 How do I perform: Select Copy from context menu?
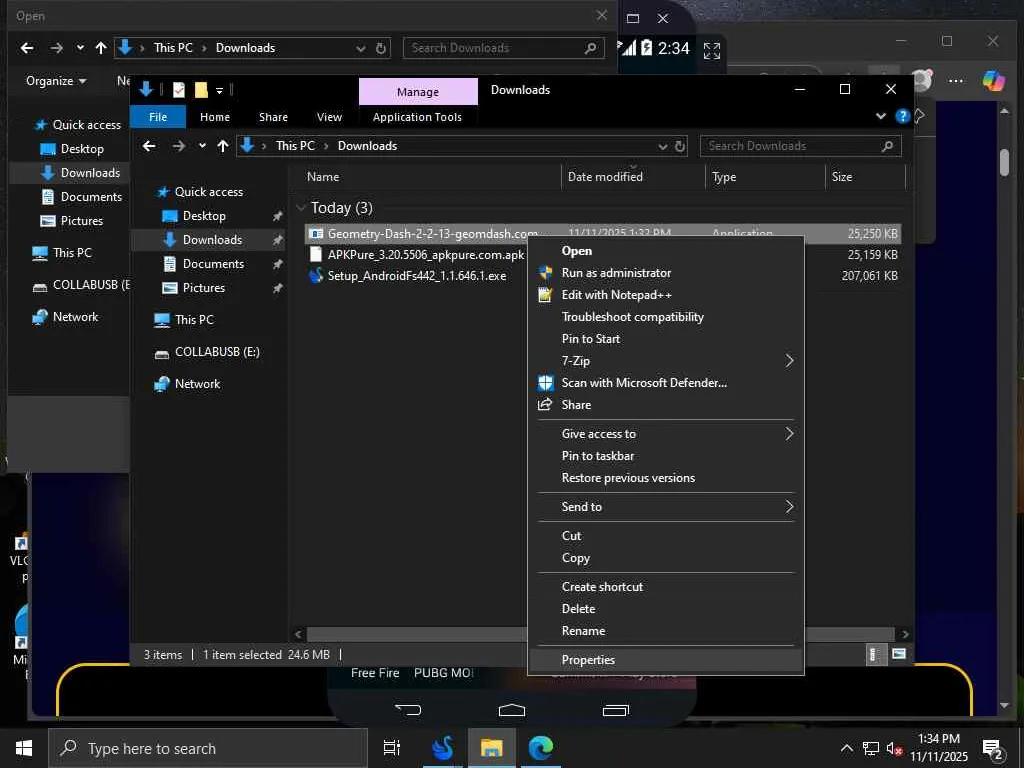tap(575, 558)
